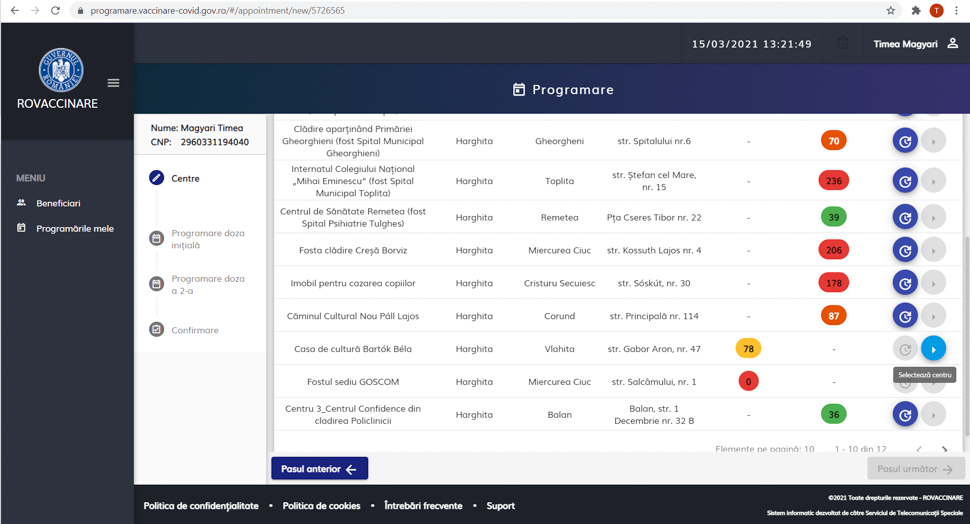Image resolution: width=970 pixels, height=524 pixels.
Task: Click the browser address bar
Action: (450, 11)
